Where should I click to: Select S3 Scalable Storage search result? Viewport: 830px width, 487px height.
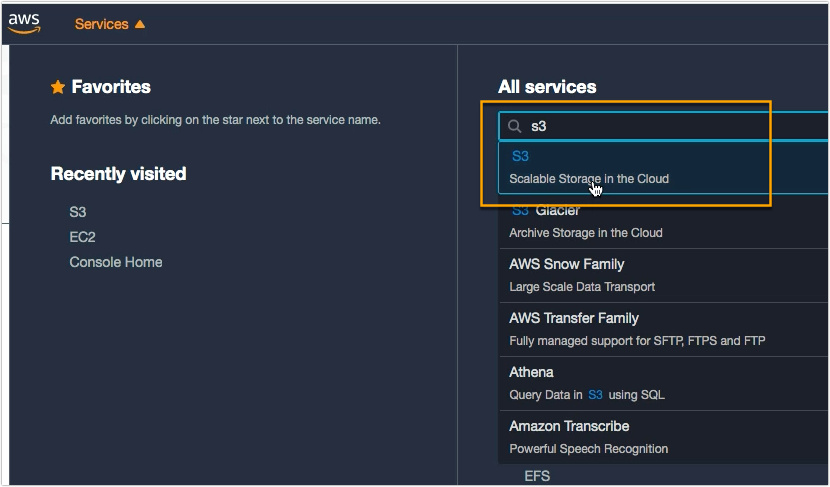[x=520, y=156]
